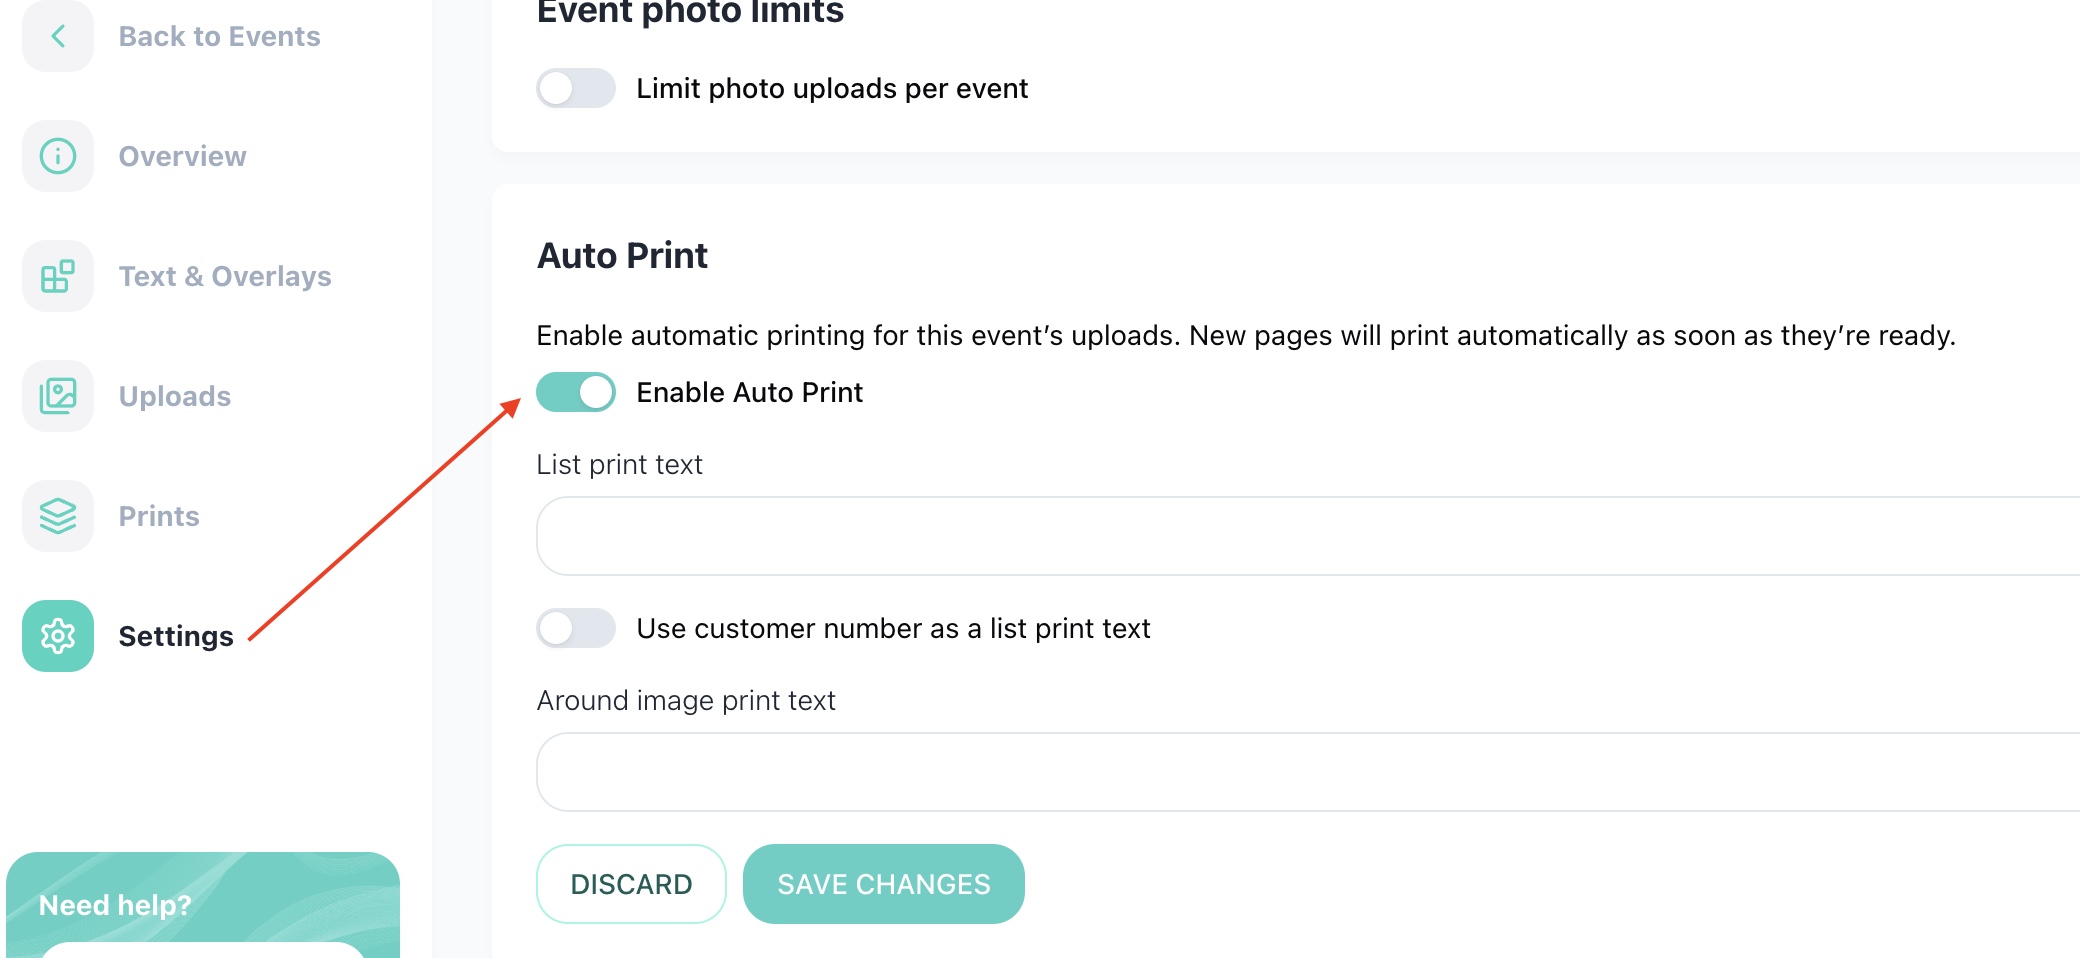Screen dimensions: 2080x958
Task: Click the Uploads image icon
Action: (58, 396)
